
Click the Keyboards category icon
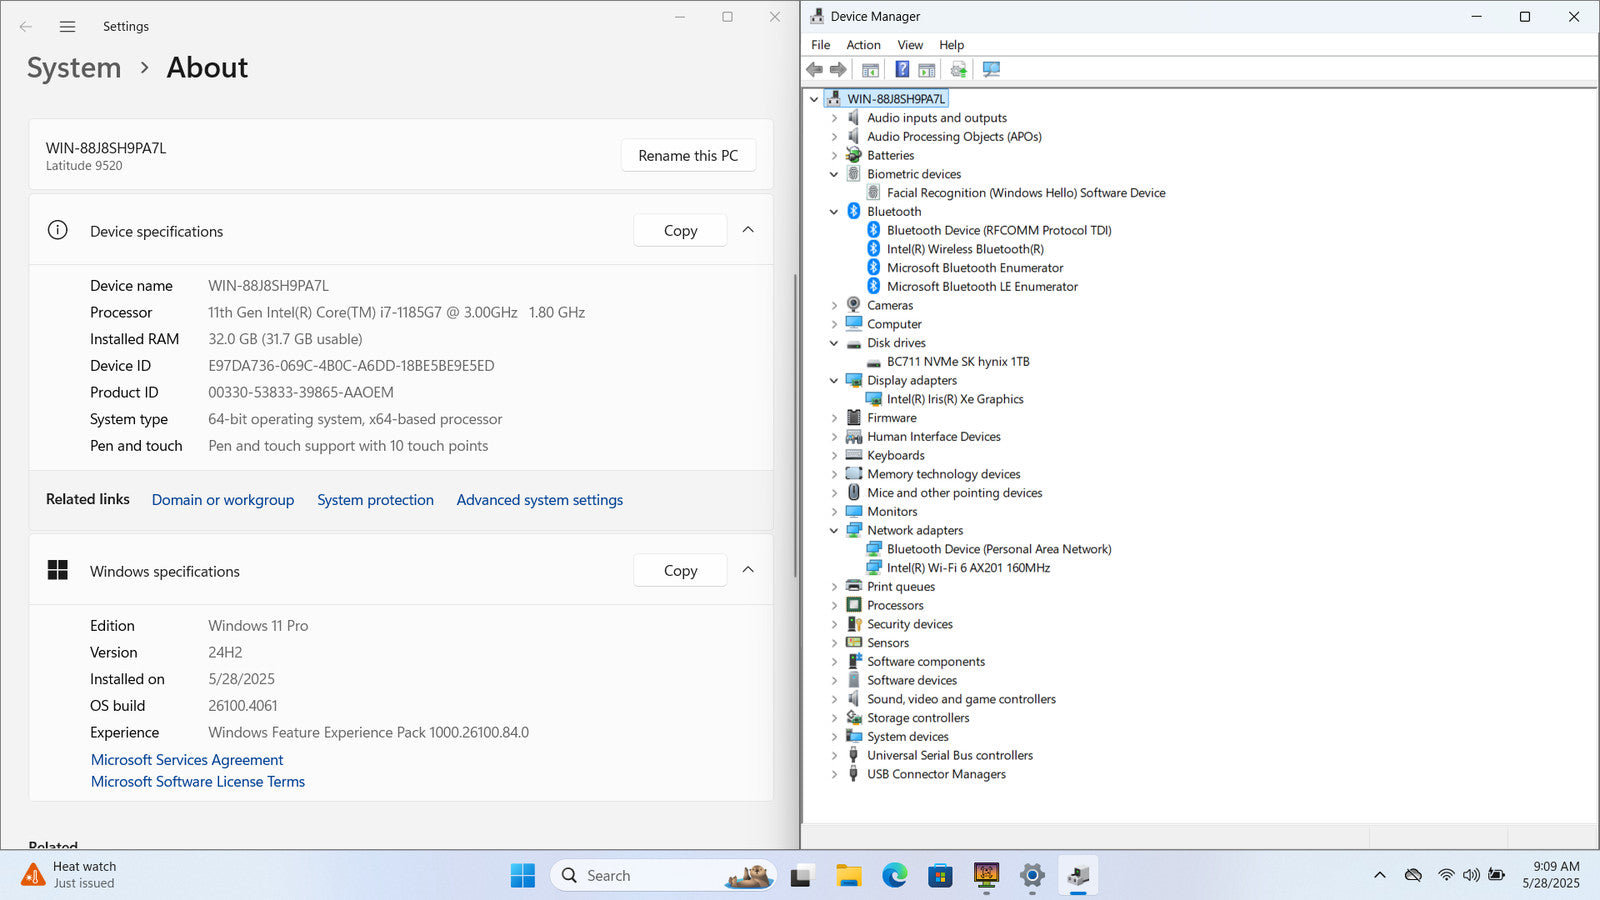point(854,455)
